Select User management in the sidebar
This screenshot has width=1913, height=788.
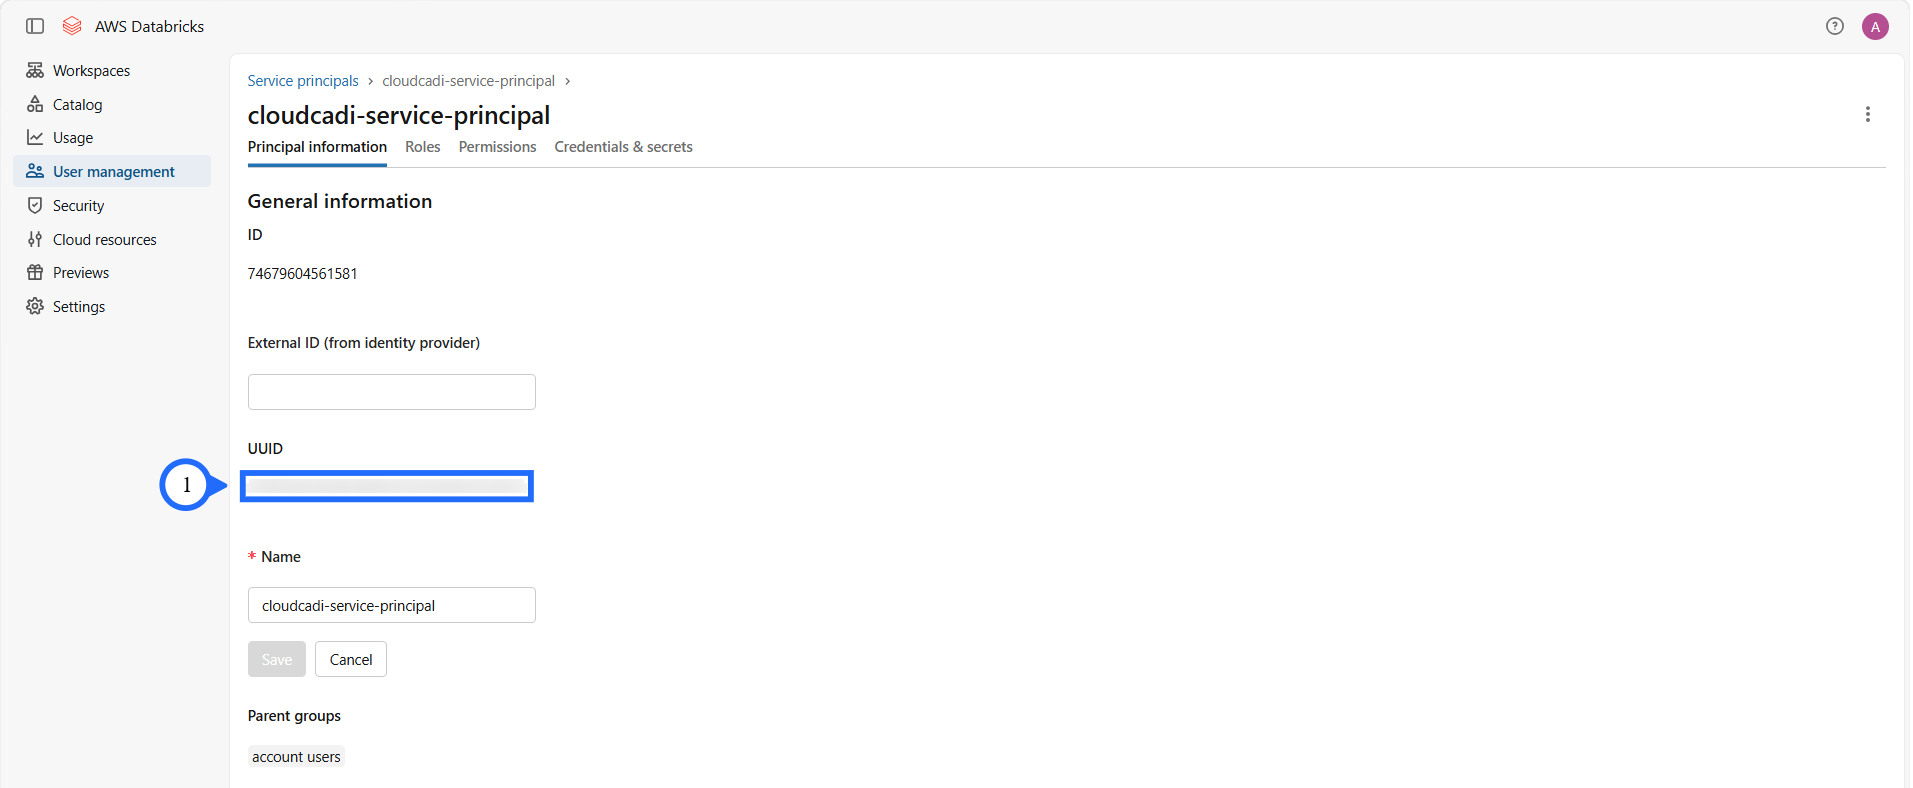[112, 171]
